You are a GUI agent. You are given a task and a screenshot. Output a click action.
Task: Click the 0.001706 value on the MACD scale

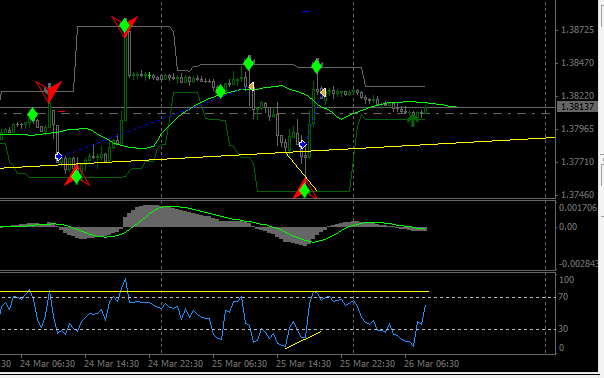578,208
